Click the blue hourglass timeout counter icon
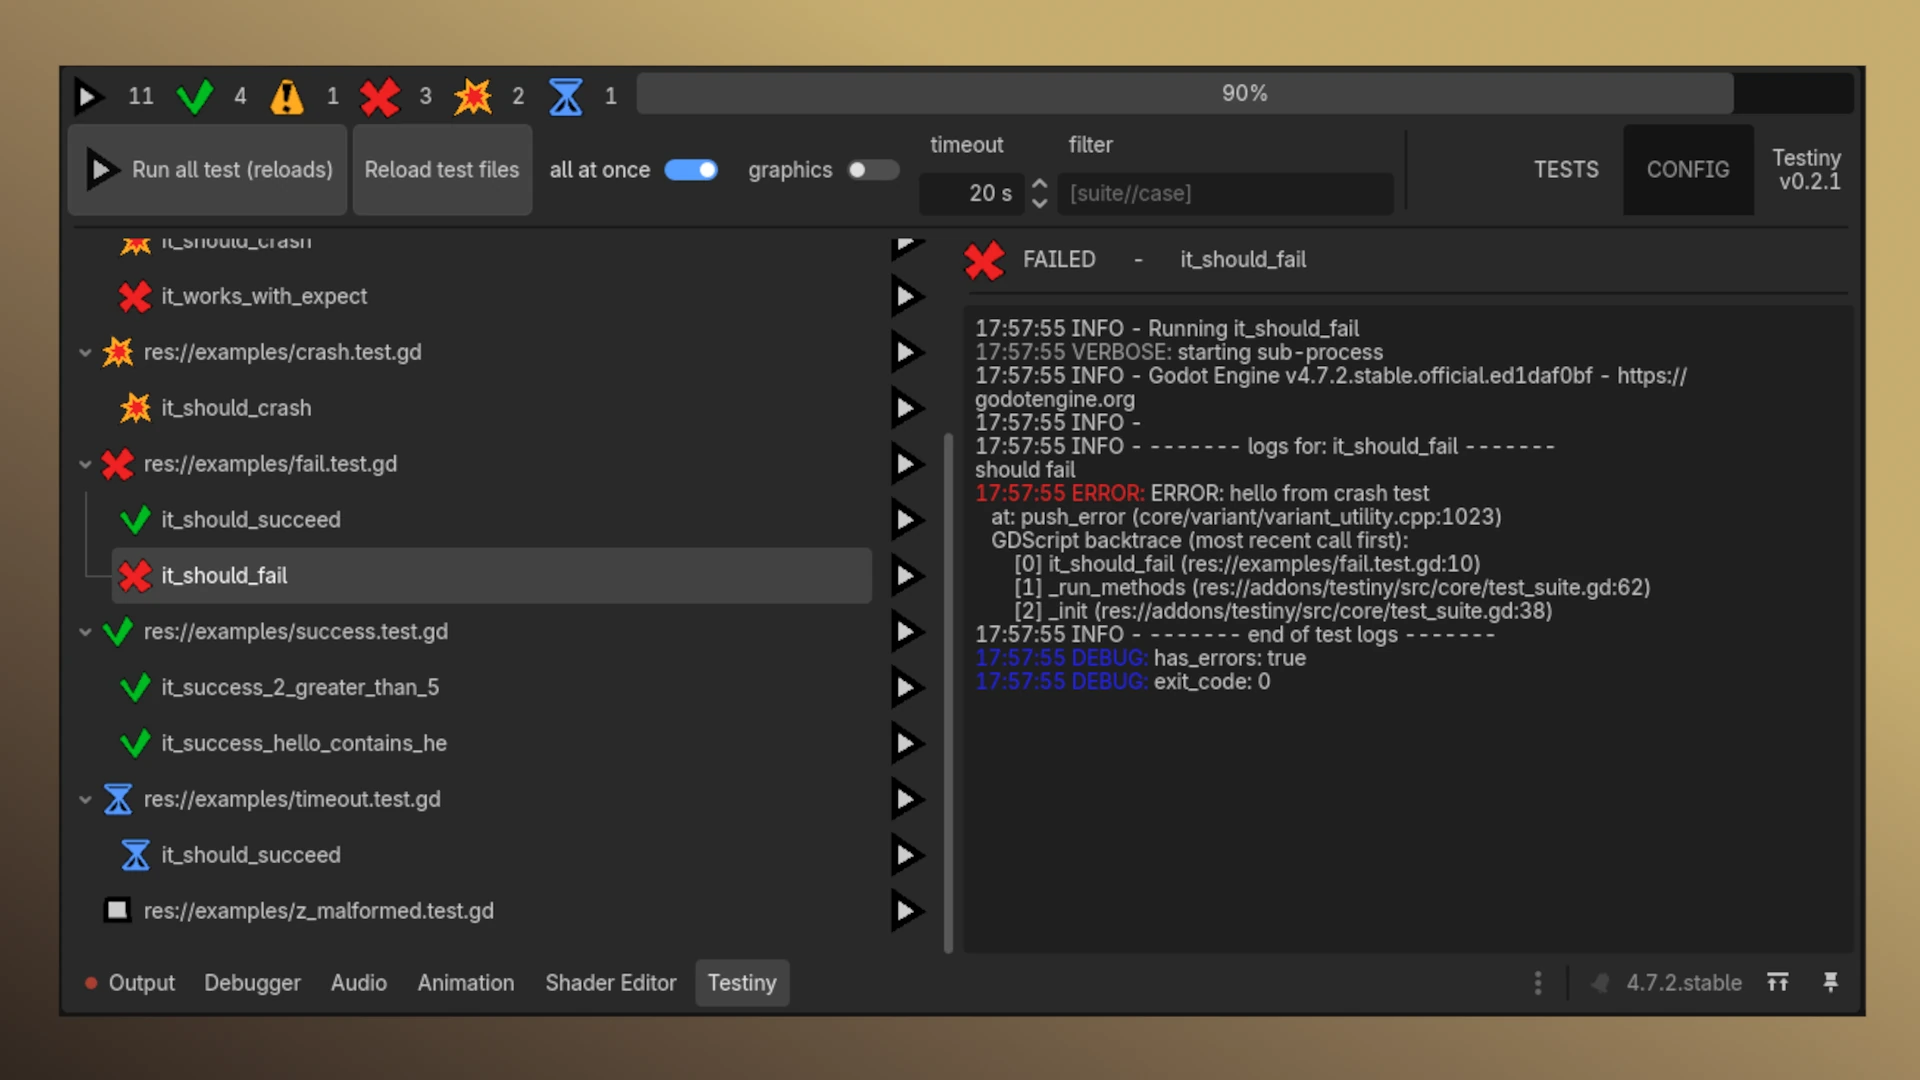 [565, 96]
